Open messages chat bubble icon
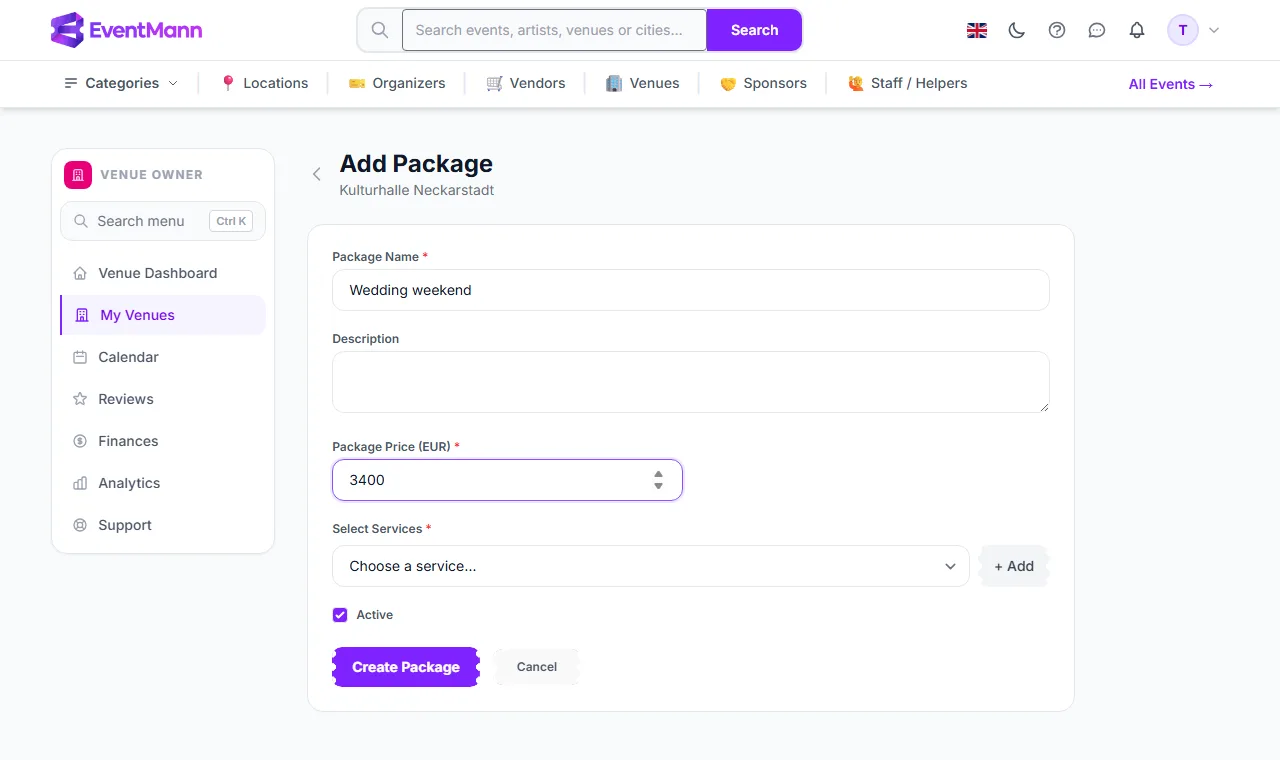The height and width of the screenshot is (760, 1280). (x=1097, y=30)
